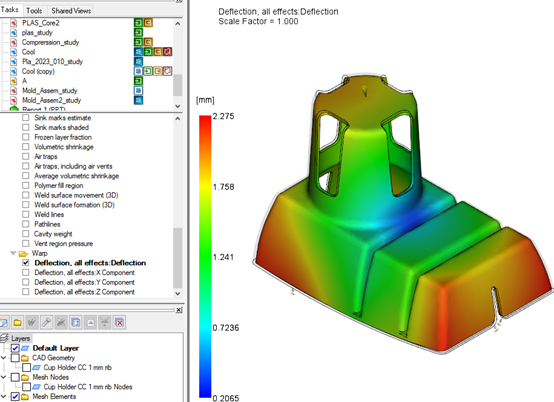Image resolution: width=554 pixels, height=402 pixels.
Task: Select the Mold_Assem2_study entry
Action: (x=52, y=100)
